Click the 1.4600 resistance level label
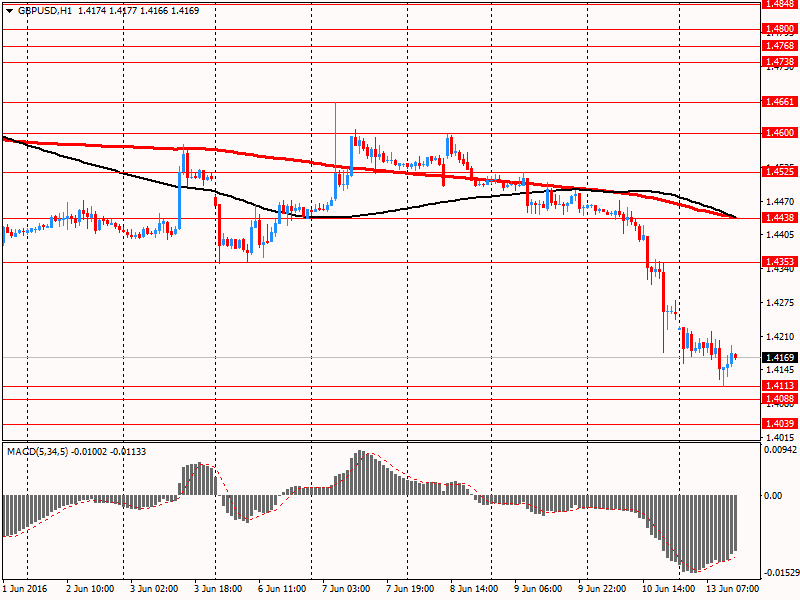Screen dimensions: 800x600 click(x=780, y=133)
